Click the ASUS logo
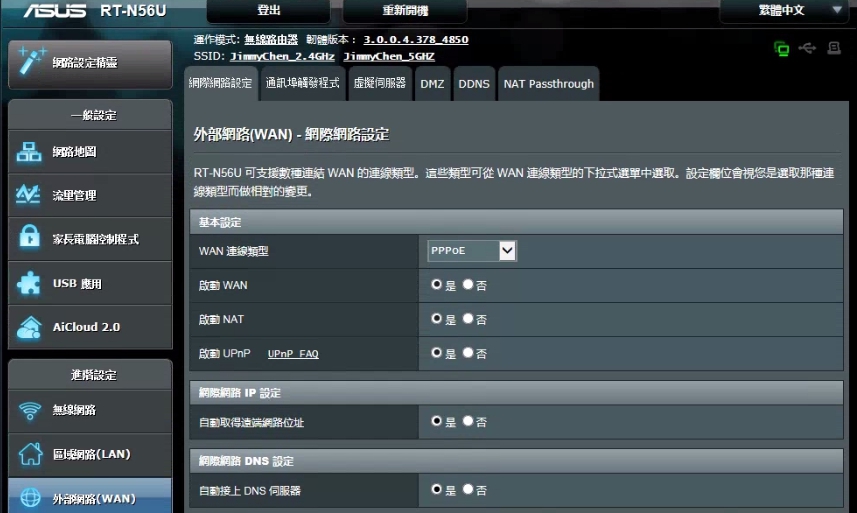Viewport: 857px width, 513px height. (x=55, y=10)
